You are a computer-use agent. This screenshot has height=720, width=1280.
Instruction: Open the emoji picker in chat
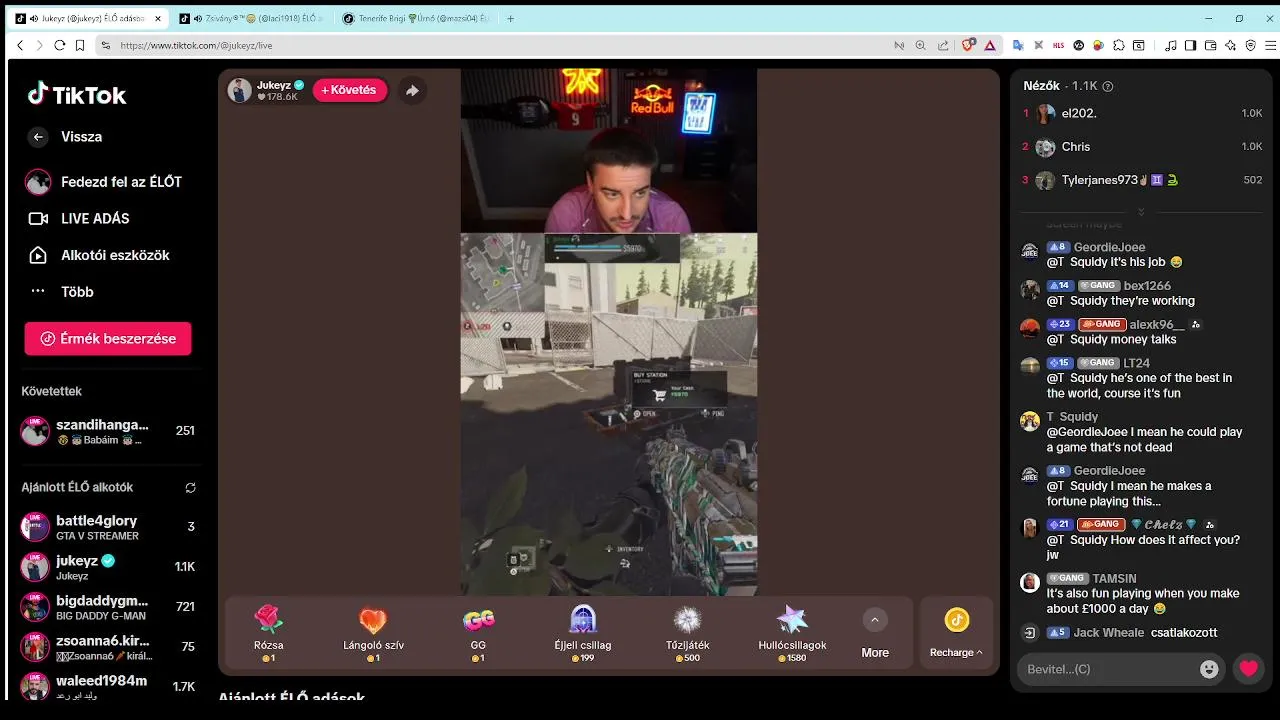pyautogui.click(x=1209, y=669)
